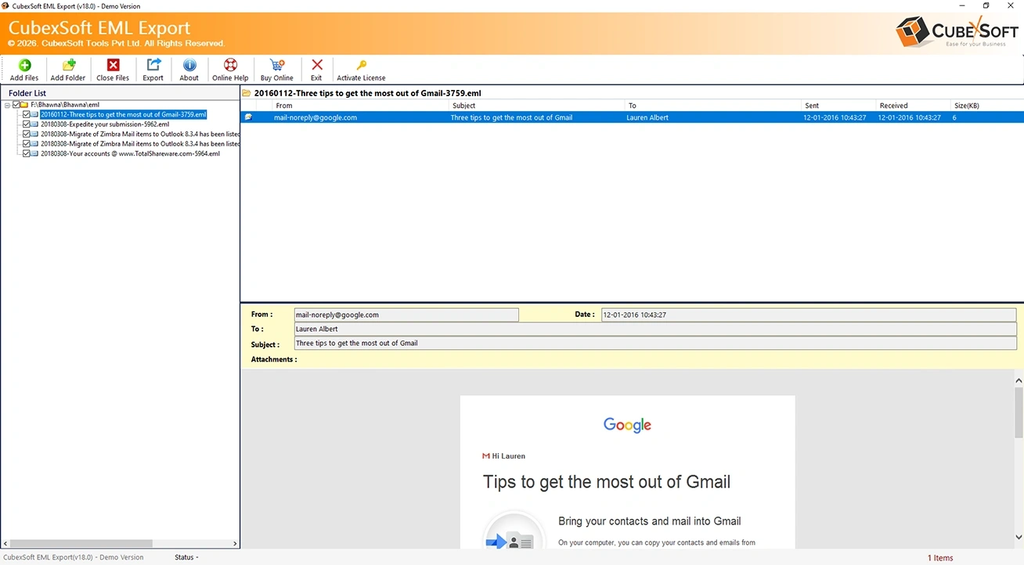The width and height of the screenshot is (1024, 565).
Task: Open the About information icon
Action: [x=189, y=69]
